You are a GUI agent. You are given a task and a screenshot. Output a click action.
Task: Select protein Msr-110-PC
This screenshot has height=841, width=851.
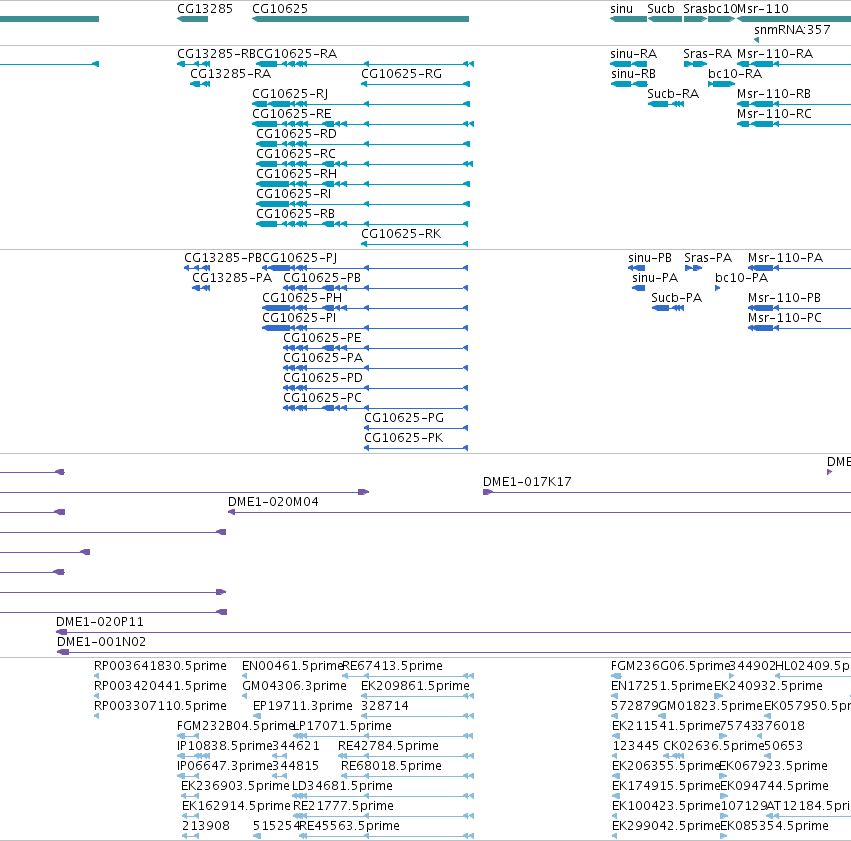tap(785, 318)
